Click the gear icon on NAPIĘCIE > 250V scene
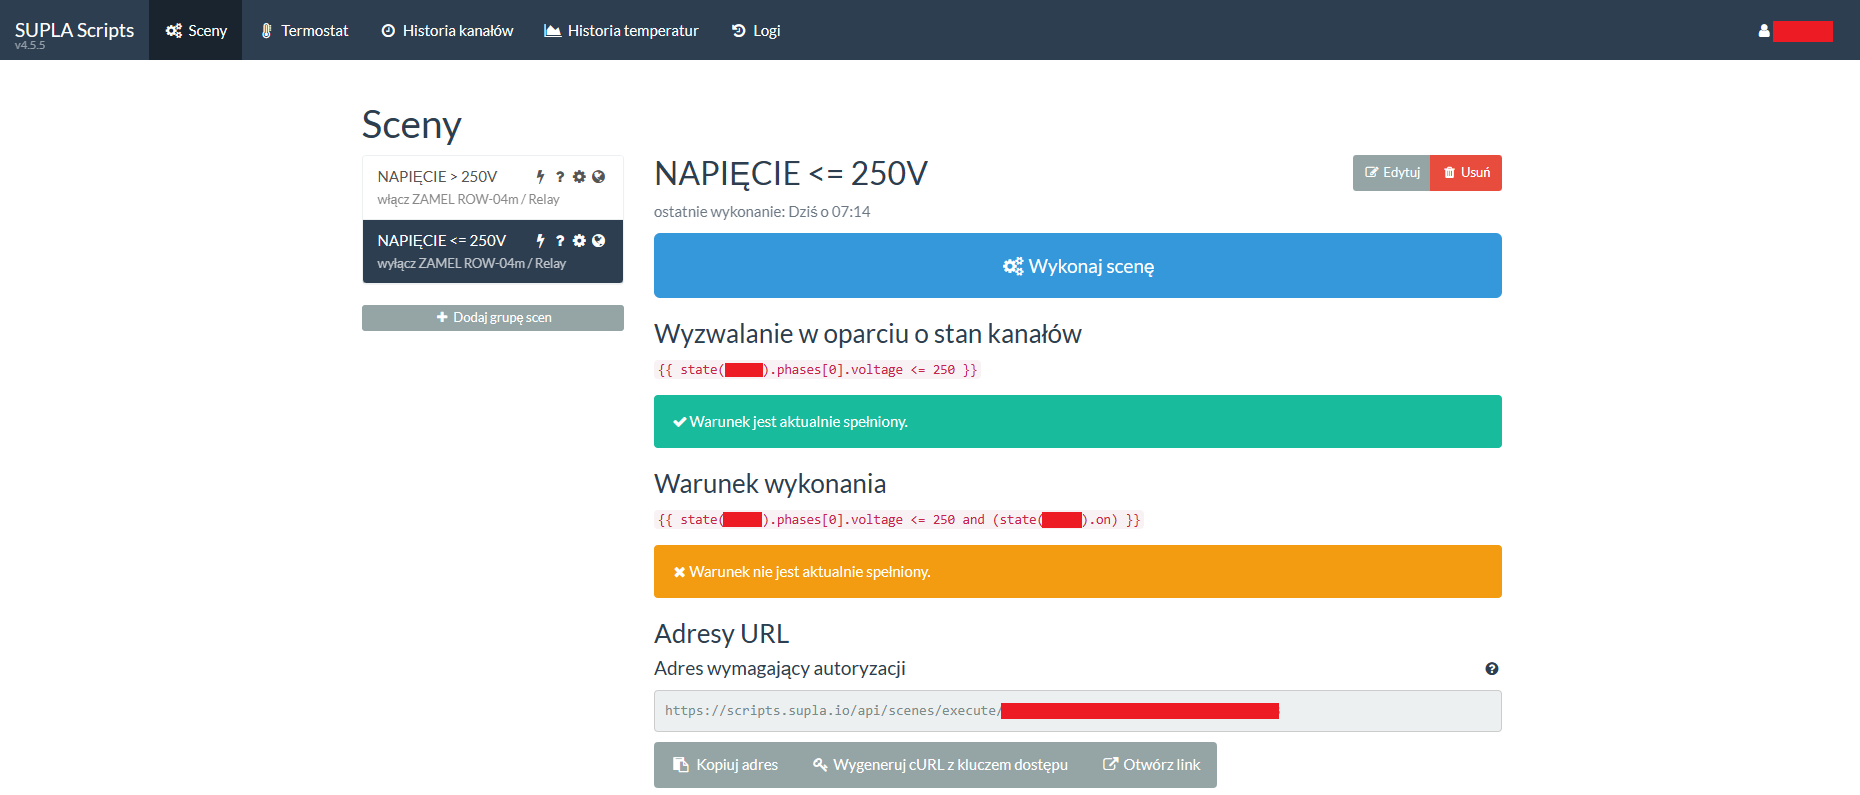The width and height of the screenshot is (1860, 795). click(x=579, y=177)
